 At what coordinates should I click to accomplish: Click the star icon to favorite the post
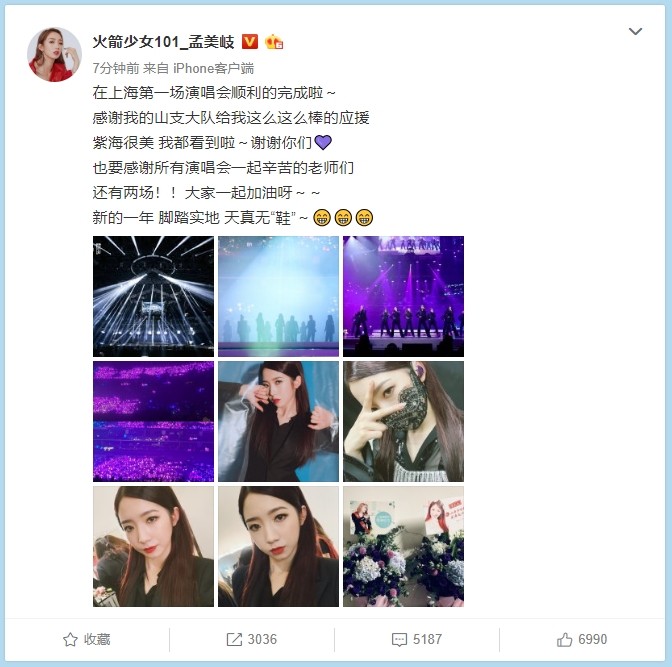[x=70, y=640]
